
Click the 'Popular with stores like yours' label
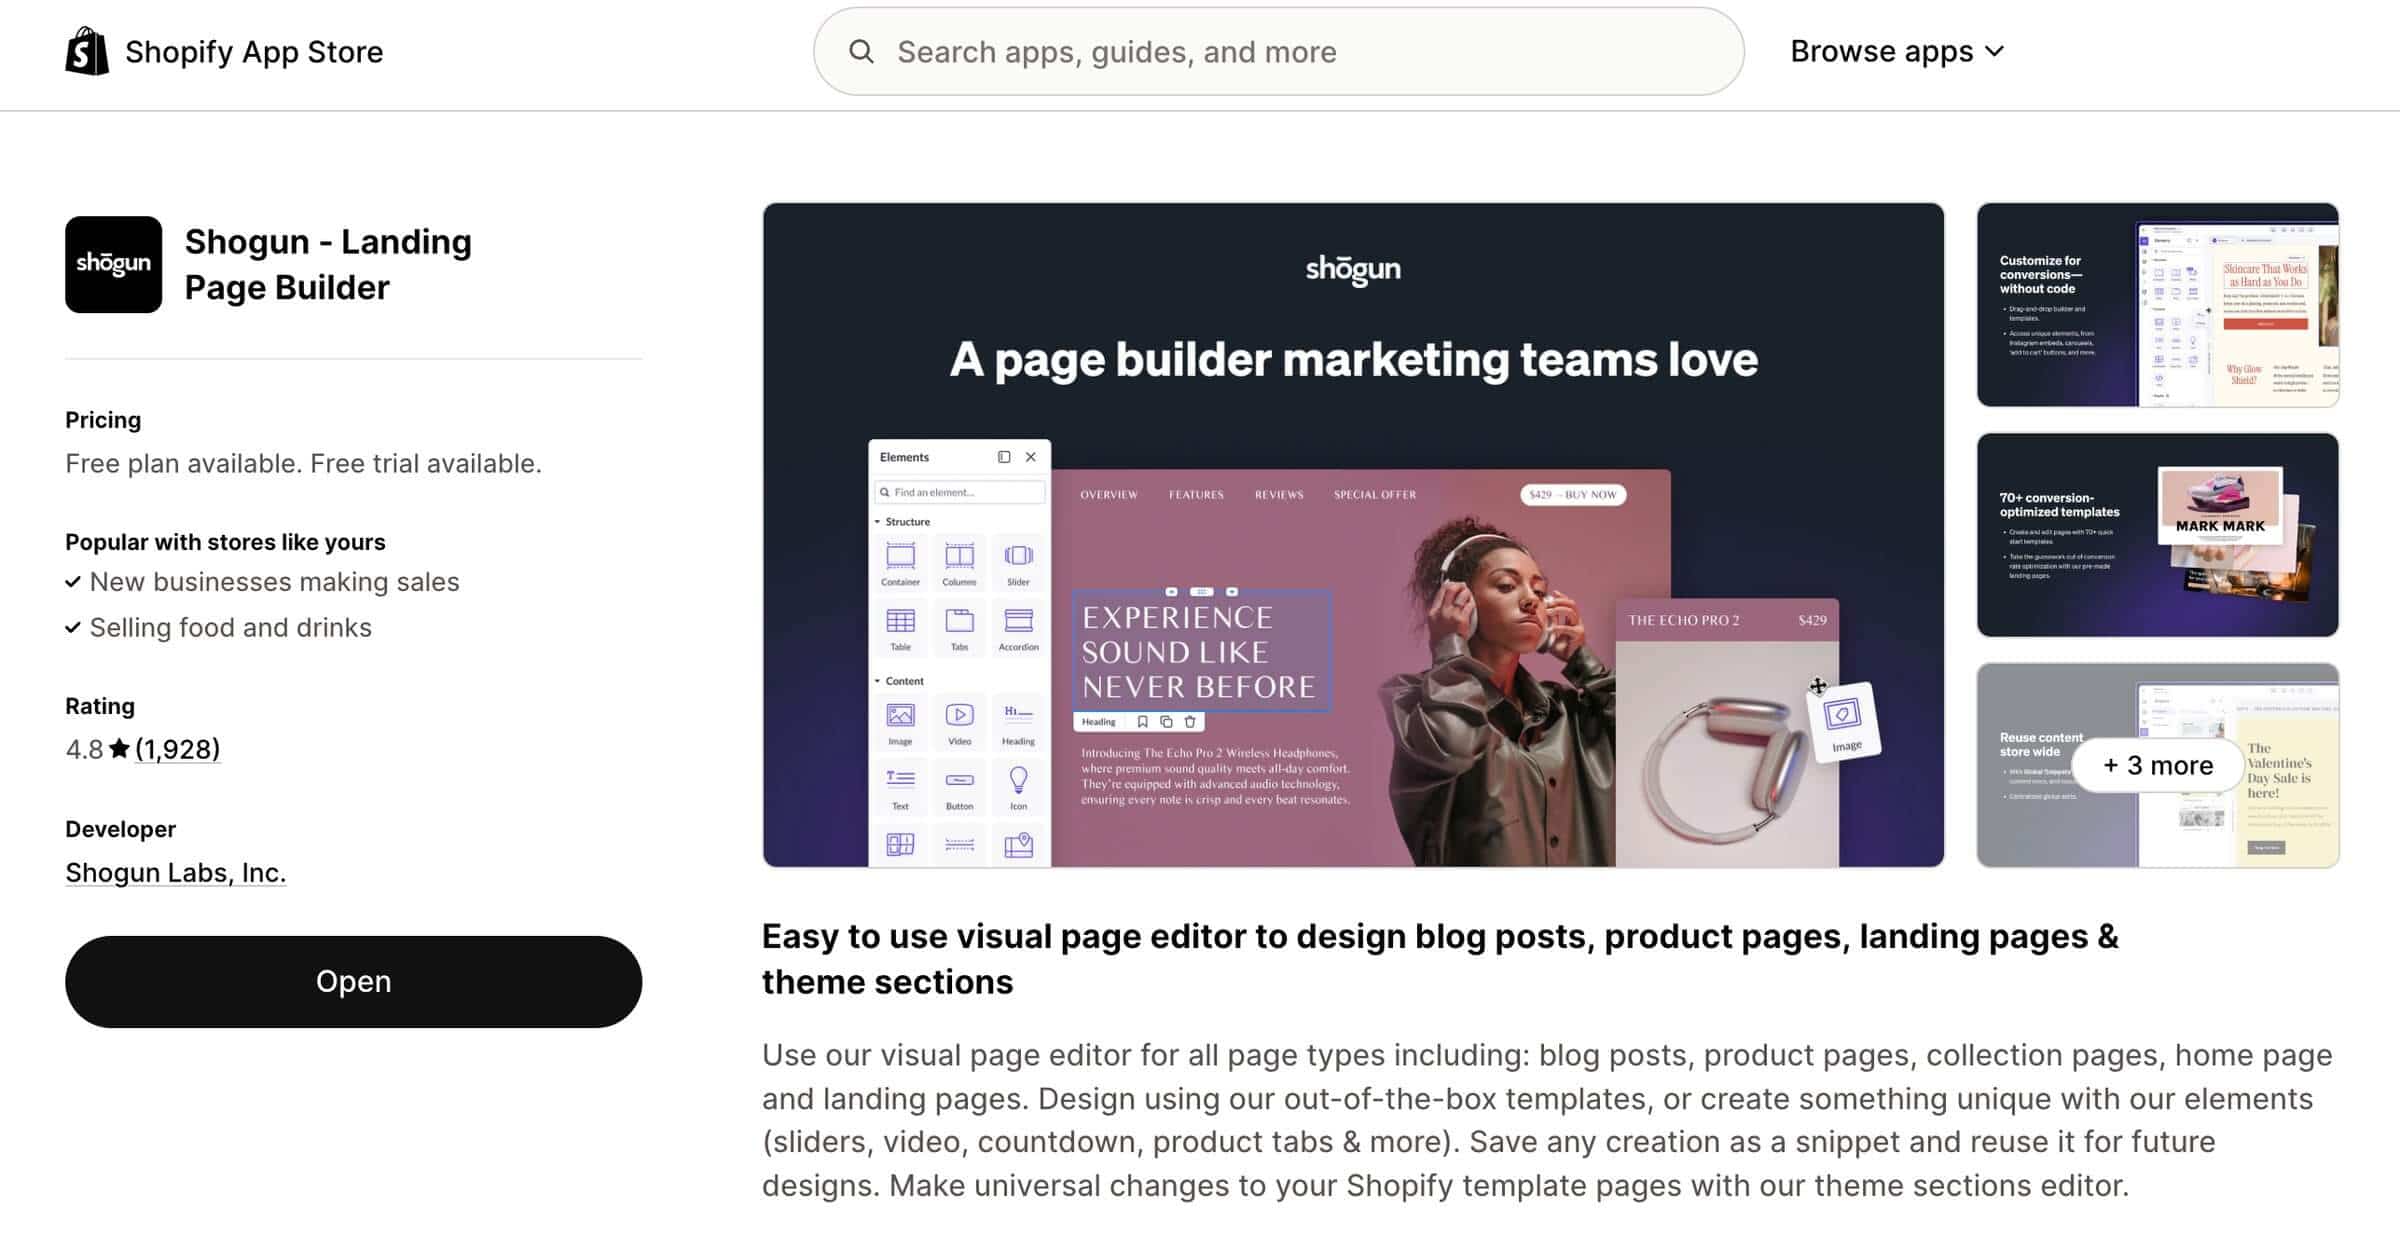point(225,542)
